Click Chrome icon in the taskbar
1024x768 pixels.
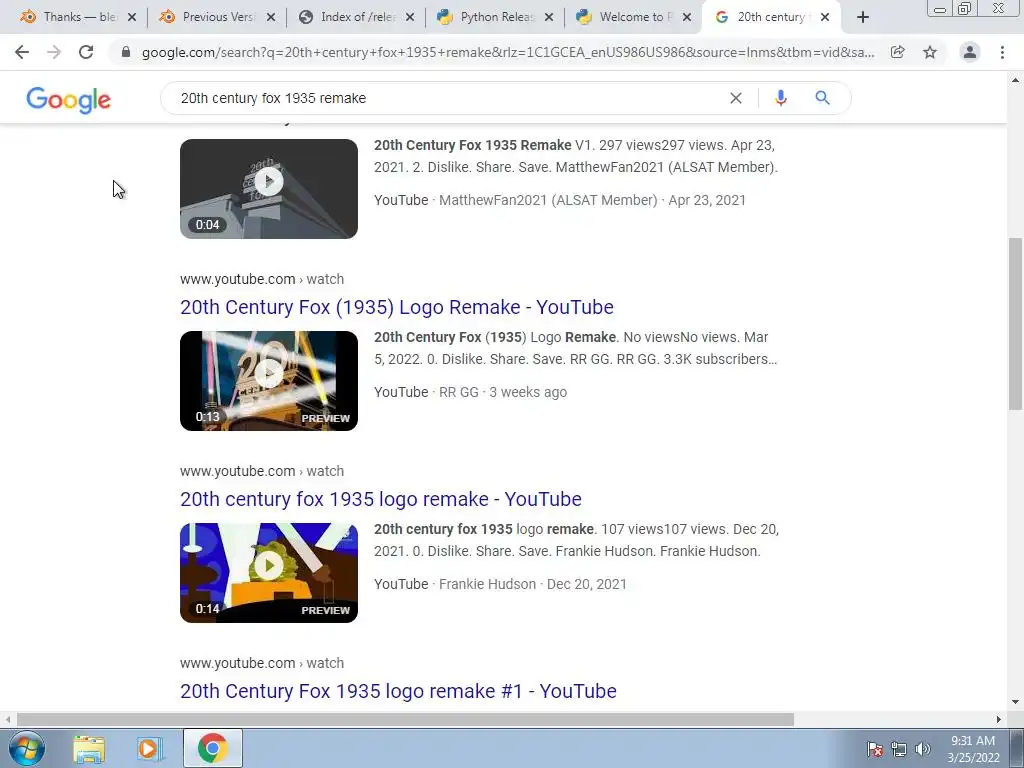click(x=212, y=748)
